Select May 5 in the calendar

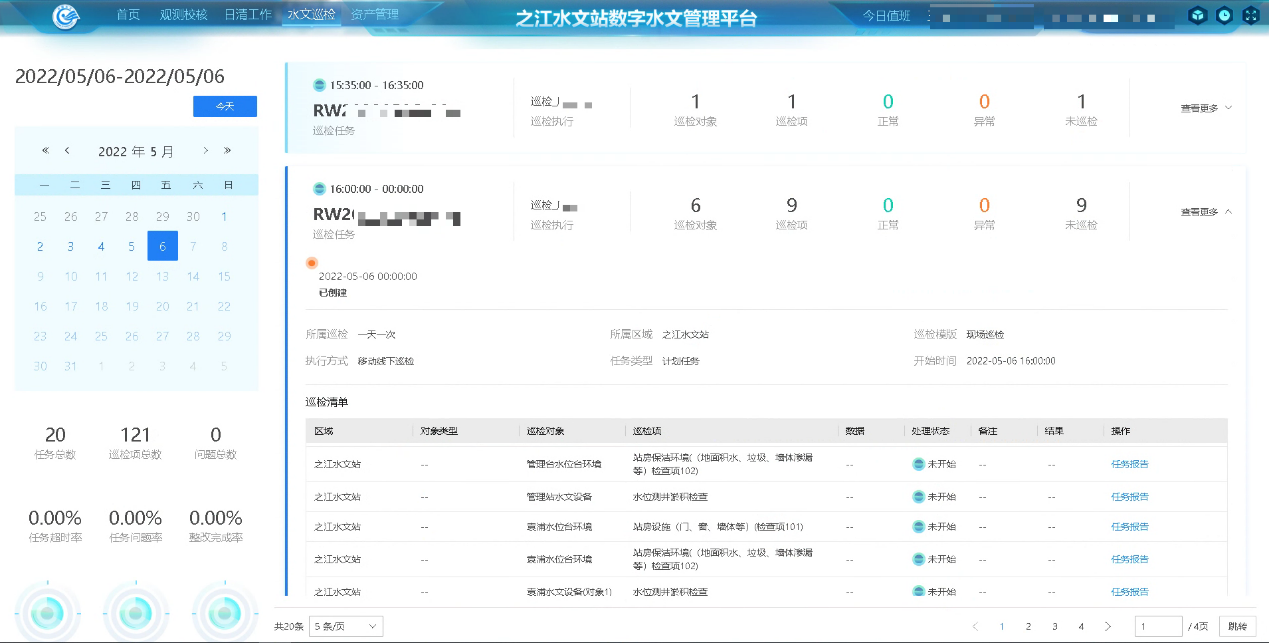pos(132,247)
